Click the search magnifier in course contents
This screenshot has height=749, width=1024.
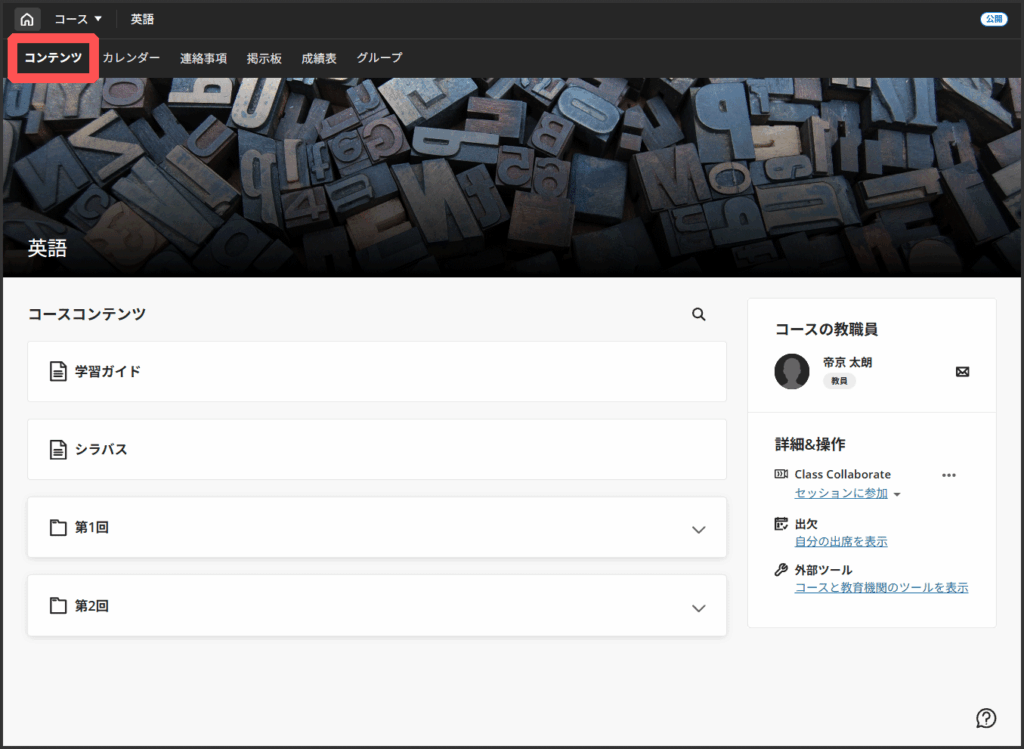pyautogui.click(x=699, y=314)
